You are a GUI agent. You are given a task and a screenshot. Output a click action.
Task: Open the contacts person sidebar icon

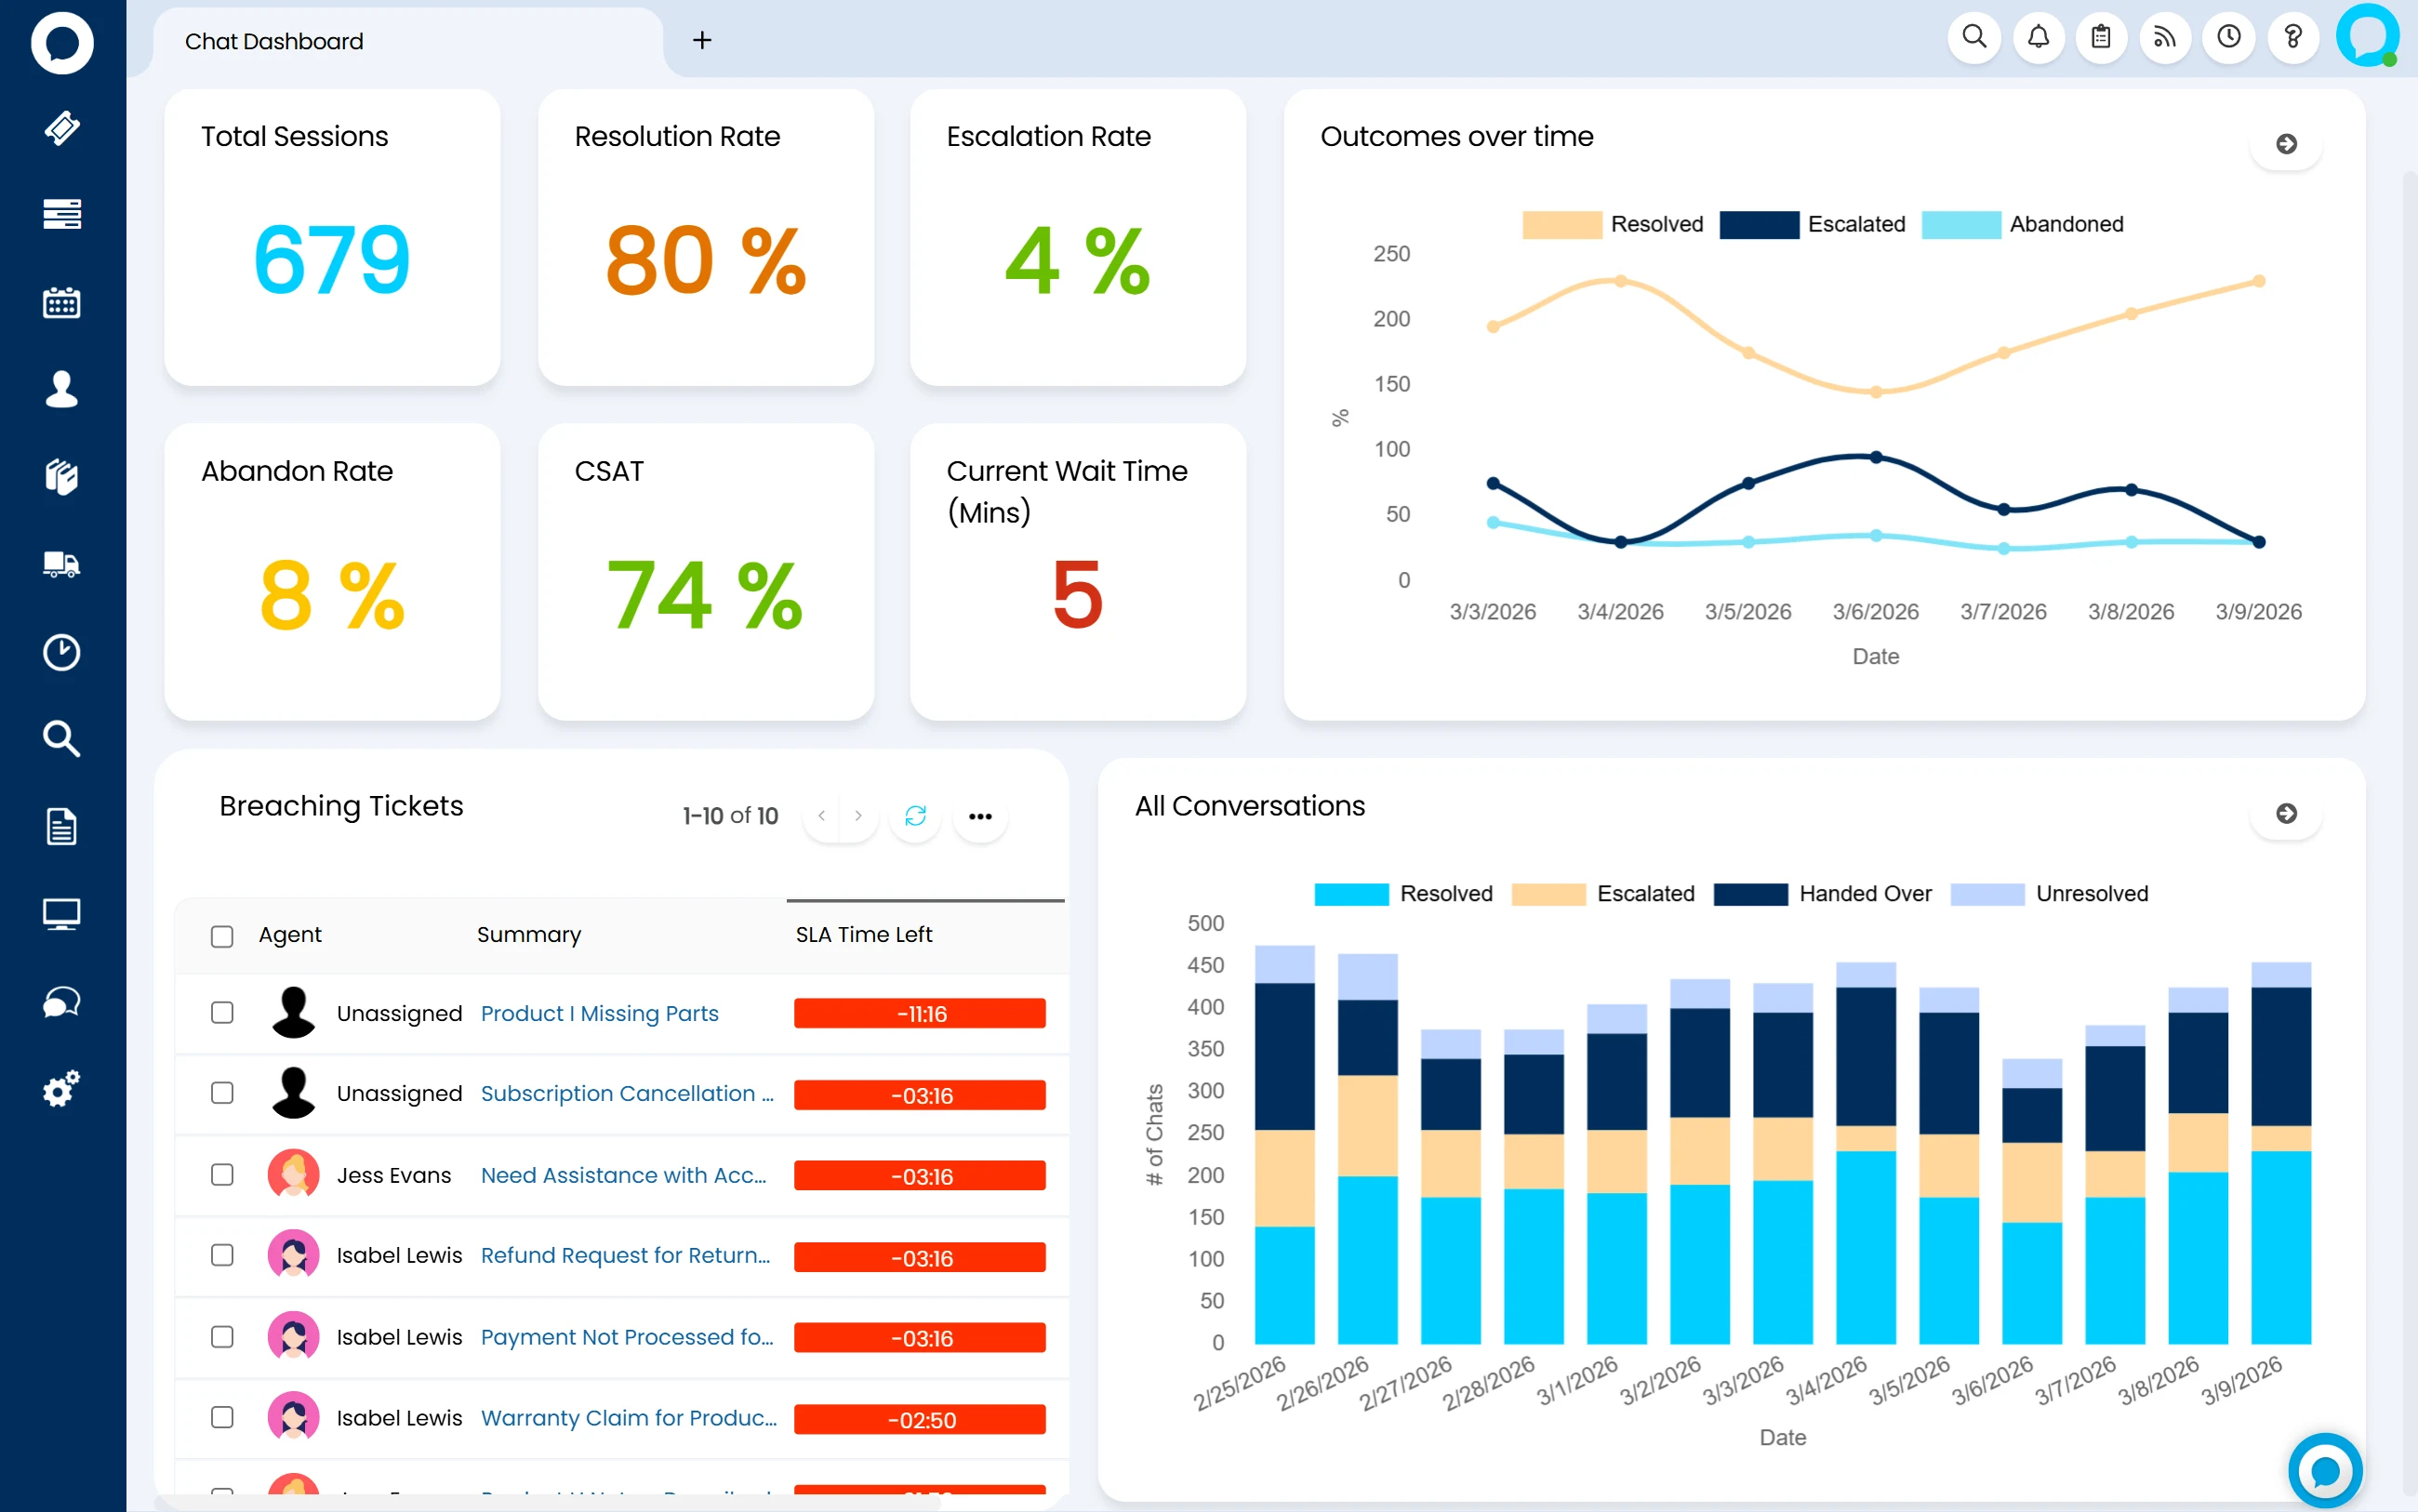tap(62, 389)
